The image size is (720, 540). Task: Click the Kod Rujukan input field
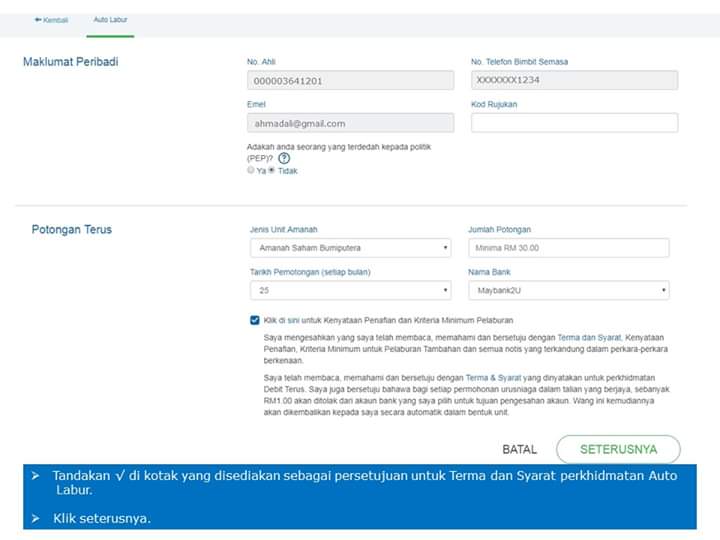574,123
